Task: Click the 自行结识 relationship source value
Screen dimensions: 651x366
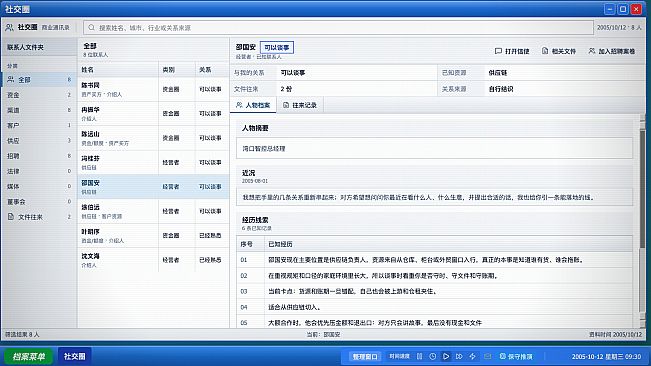Action: coord(501,89)
